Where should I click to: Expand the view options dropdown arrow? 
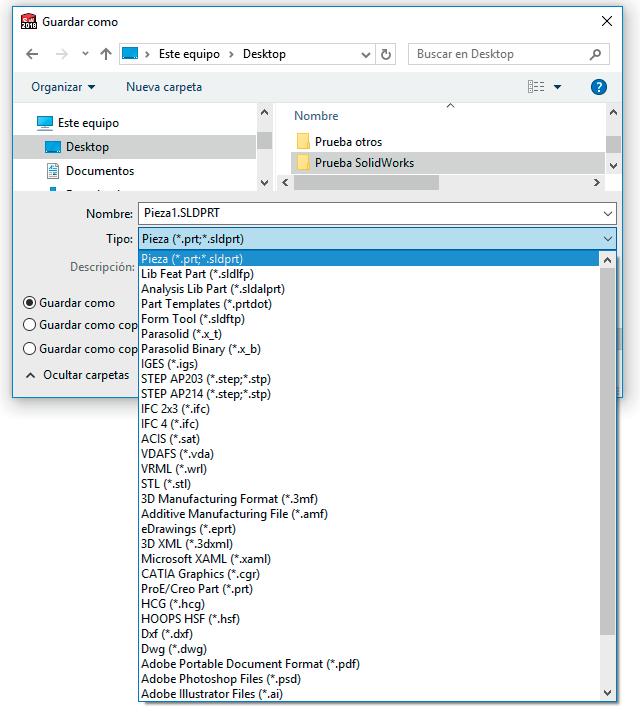[557, 87]
